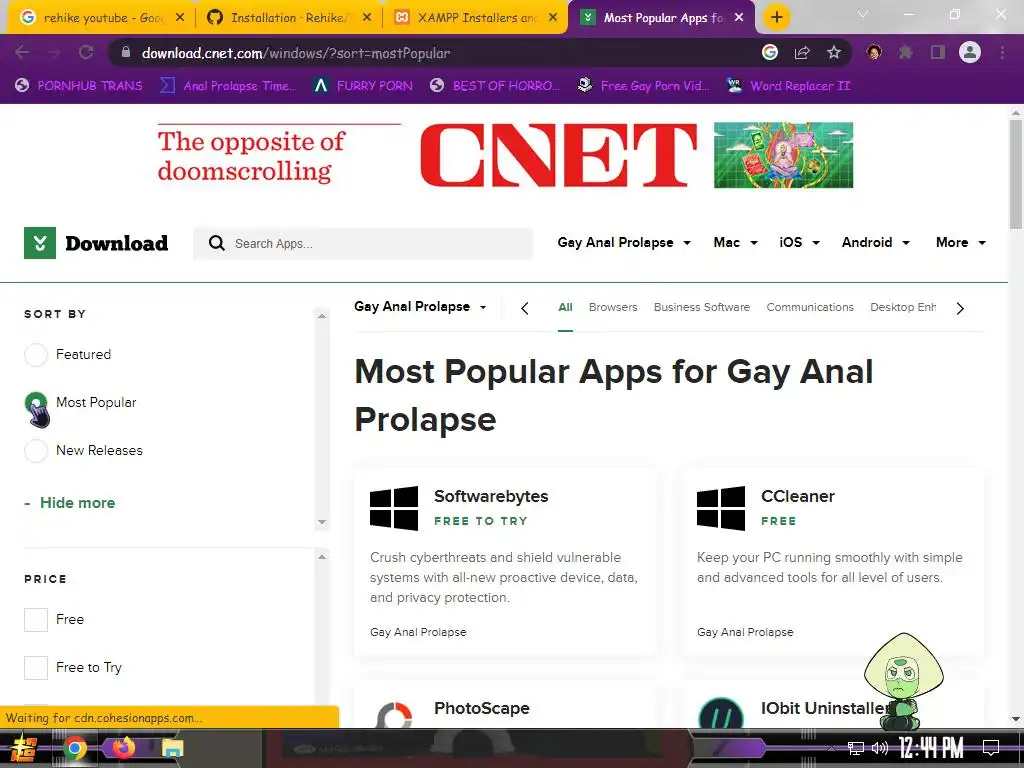Click Sort By panel scroll-down arrow

(322, 522)
